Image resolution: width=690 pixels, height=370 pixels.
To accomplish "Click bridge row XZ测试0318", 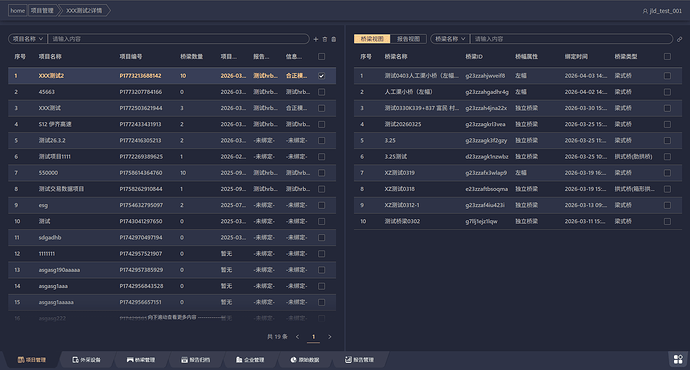I will (x=518, y=189).
